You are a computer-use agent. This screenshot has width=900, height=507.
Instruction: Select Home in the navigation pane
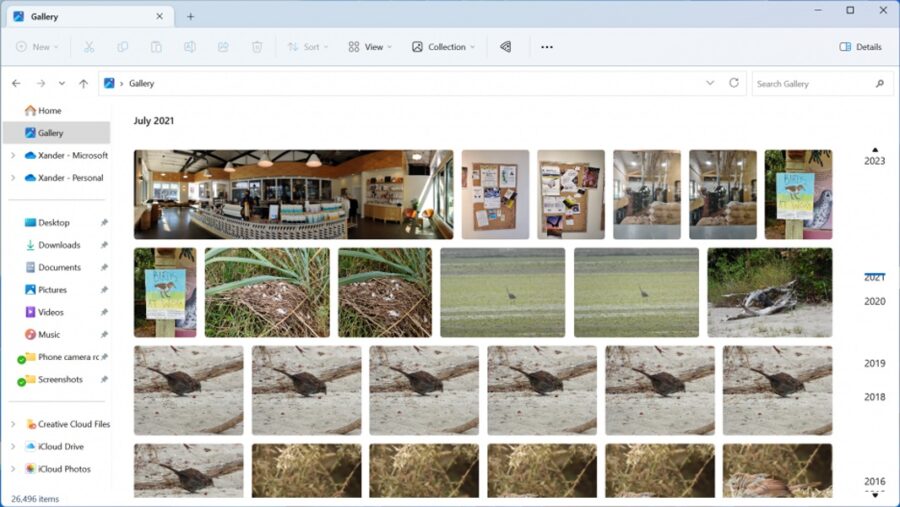click(49, 111)
